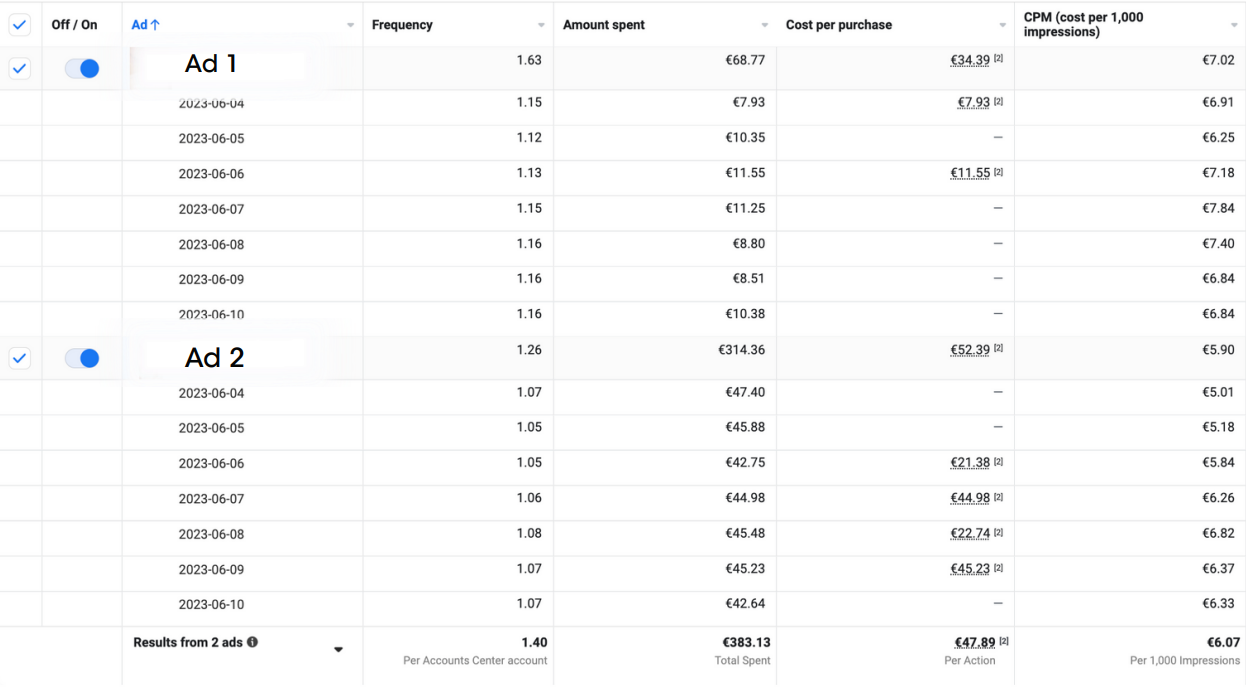Screen dimensions: 1246x687
Task: Select the CPM value €6.25 cell
Action: [1218, 137]
